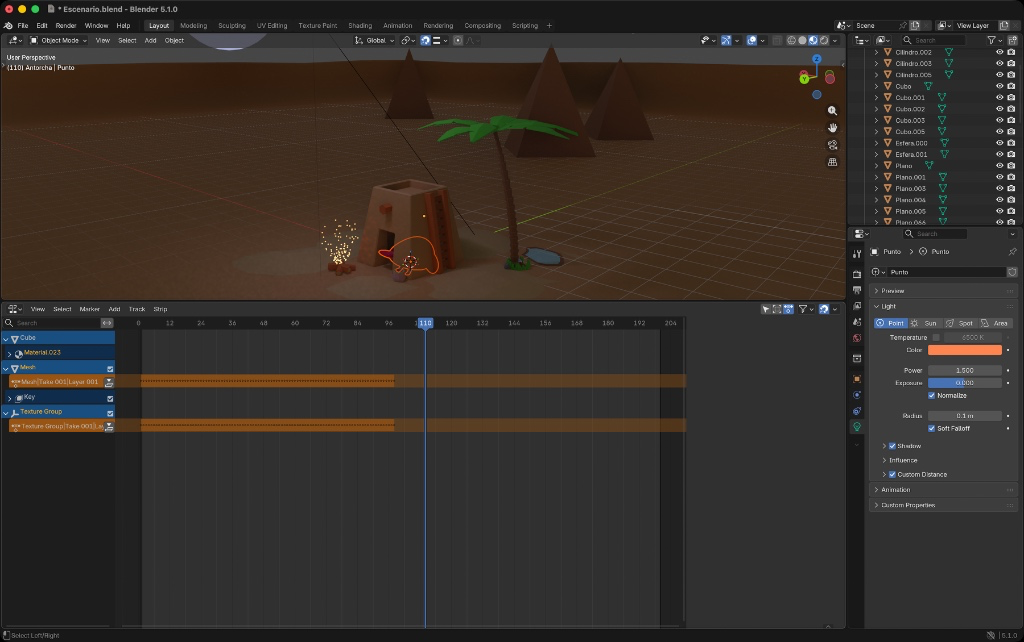The height and width of the screenshot is (642, 1024).
Task: Expand the Preview panel
Action: point(892,291)
